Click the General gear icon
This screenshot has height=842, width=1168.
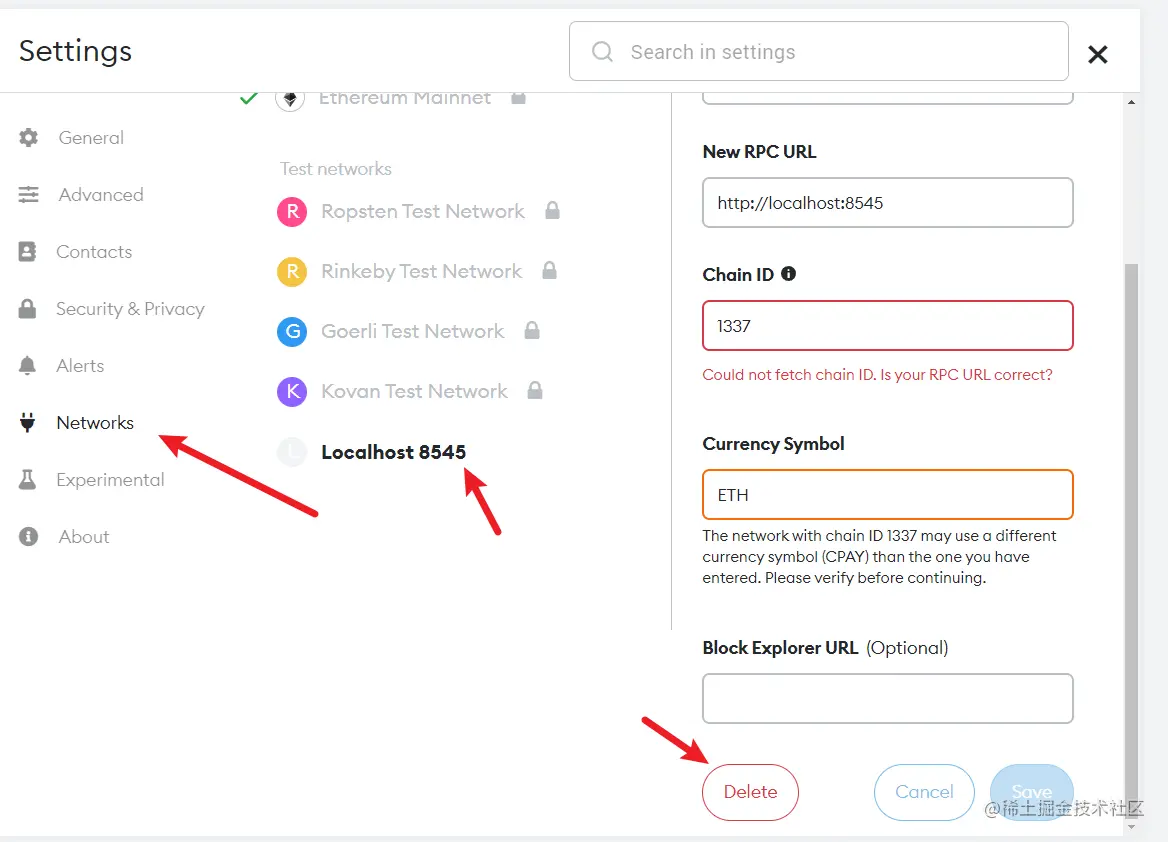[x=28, y=138]
